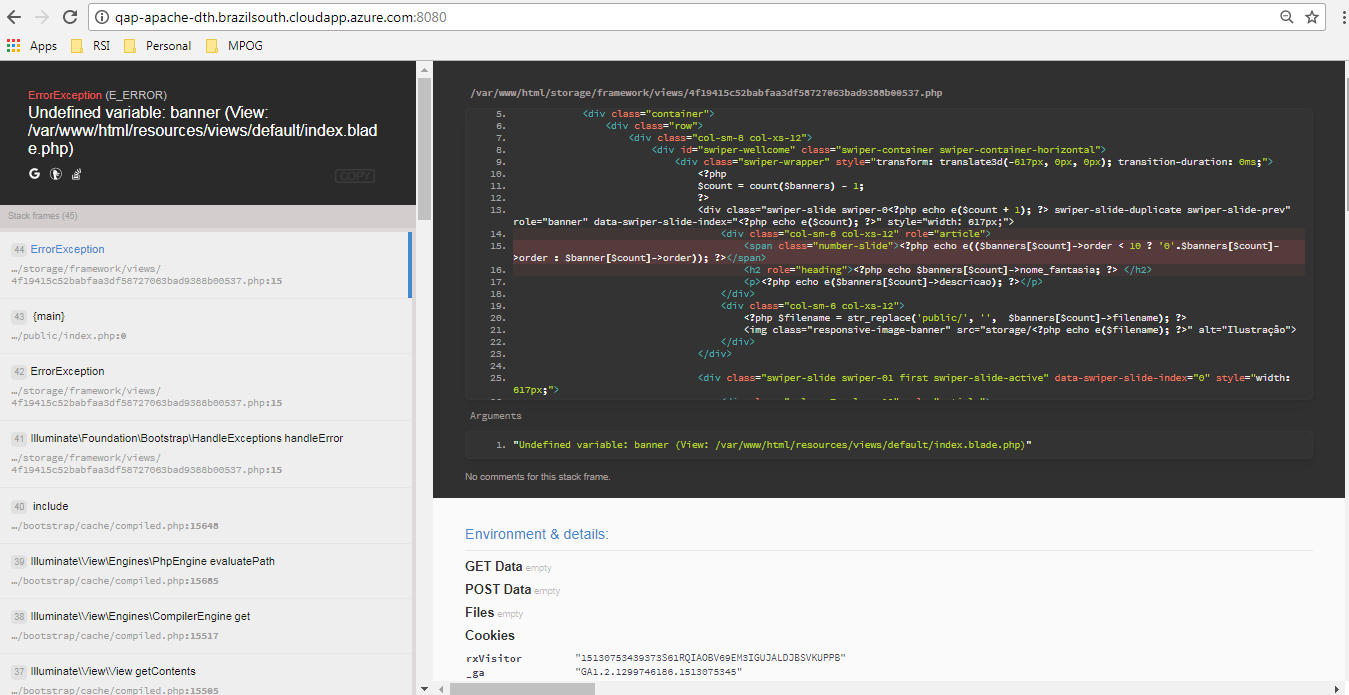This screenshot has height=695, width=1349.
Task: Click the browser forward arrow
Action: pyautogui.click(x=42, y=17)
